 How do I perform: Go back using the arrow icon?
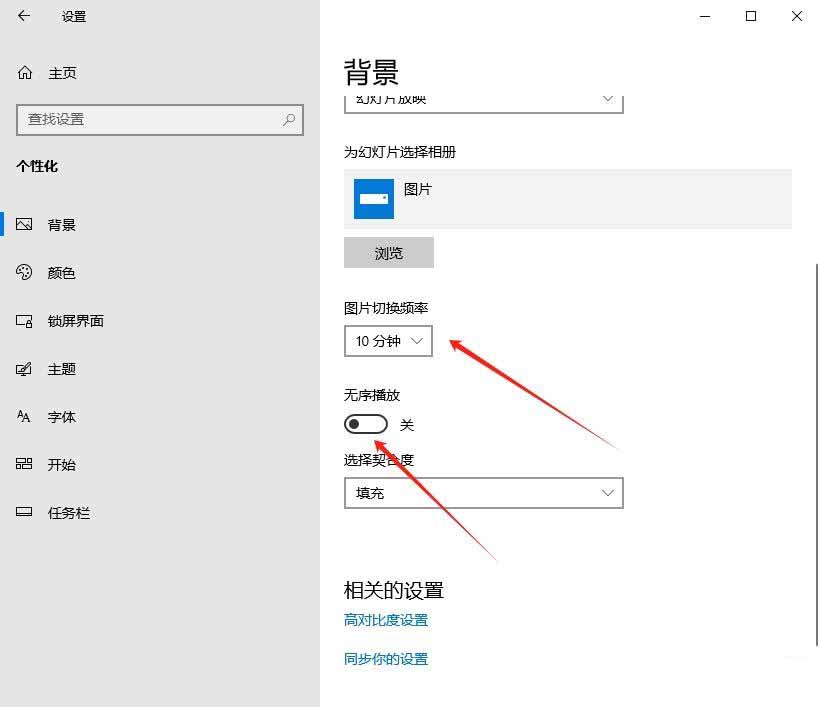point(24,16)
